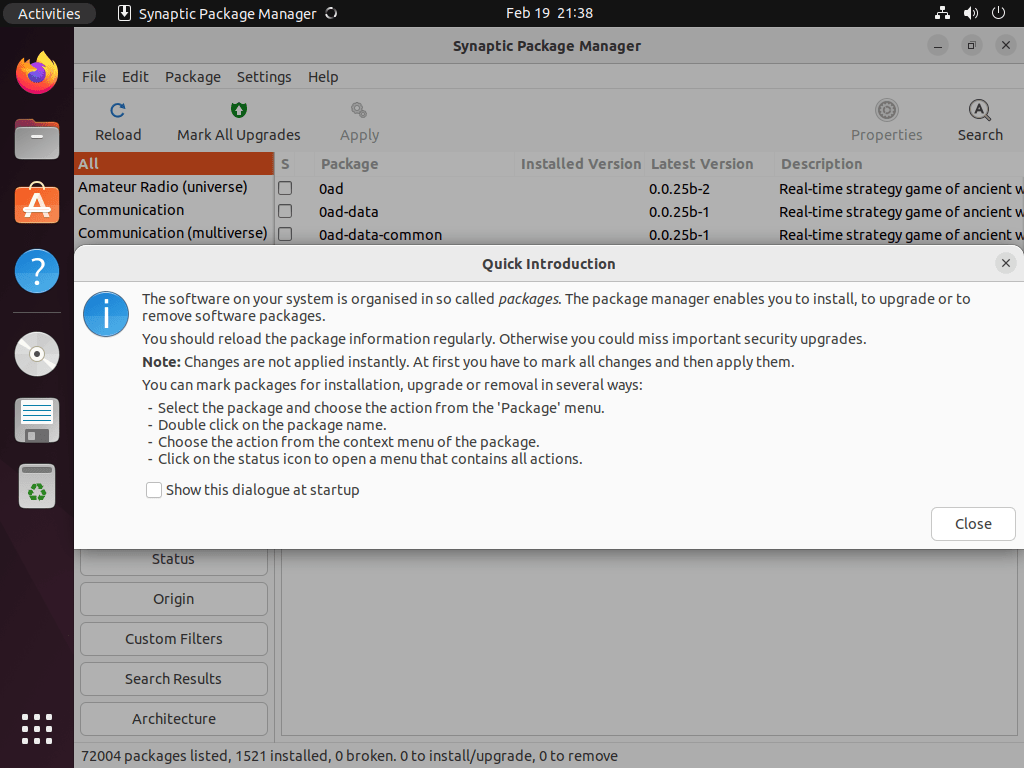
Task: Click the Show Applications grid icon
Action: point(36,729)
